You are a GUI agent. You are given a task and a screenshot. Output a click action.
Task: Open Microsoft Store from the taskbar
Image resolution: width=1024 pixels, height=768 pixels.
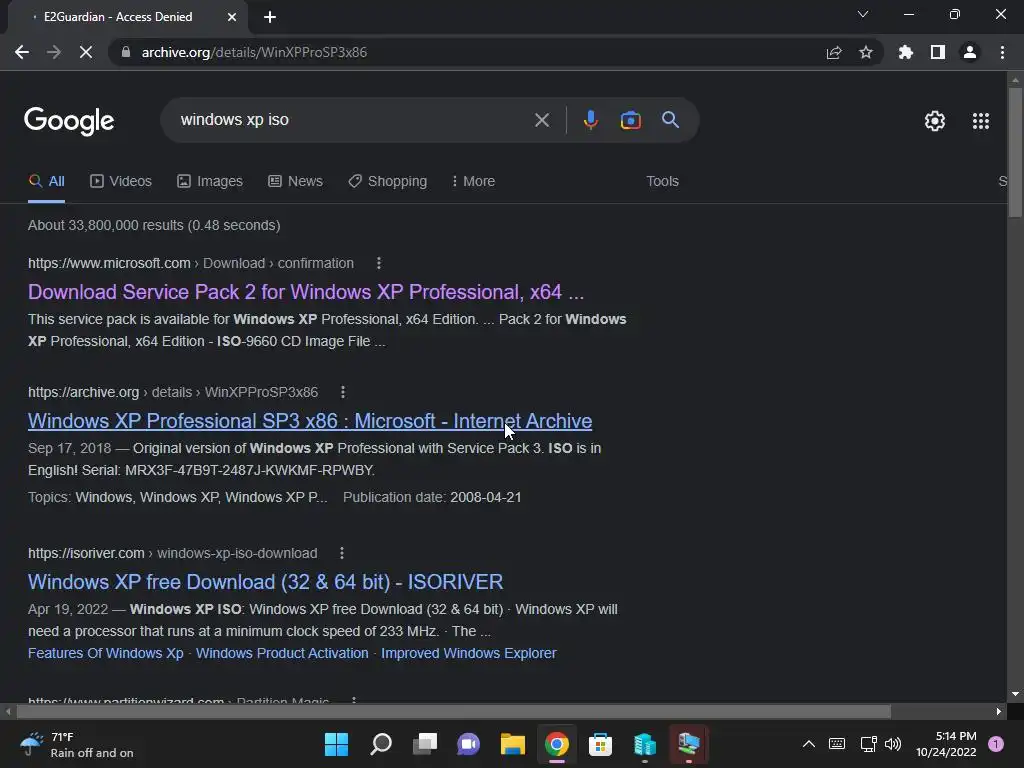600,744
